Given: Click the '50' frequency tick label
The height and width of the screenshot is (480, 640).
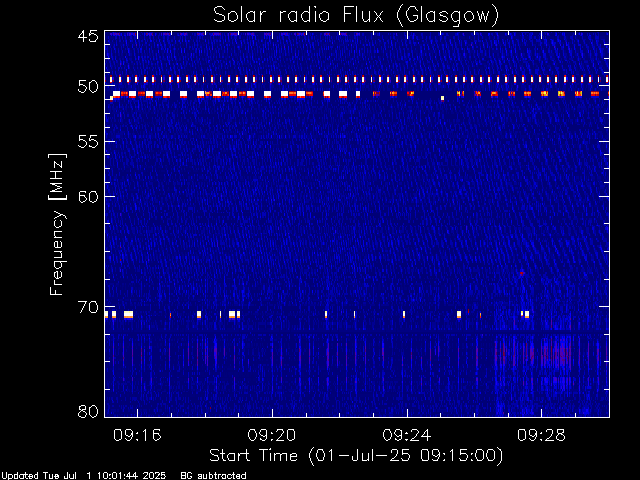Looking at the screenshot, I should [88, 87].
